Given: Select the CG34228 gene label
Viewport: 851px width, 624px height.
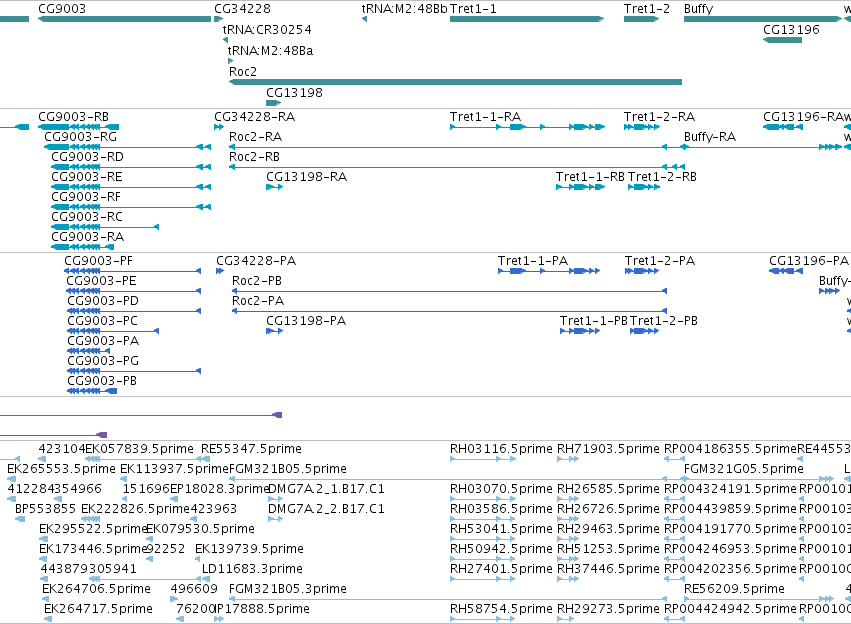Looking at the screenshot, I should click(242, 9).
